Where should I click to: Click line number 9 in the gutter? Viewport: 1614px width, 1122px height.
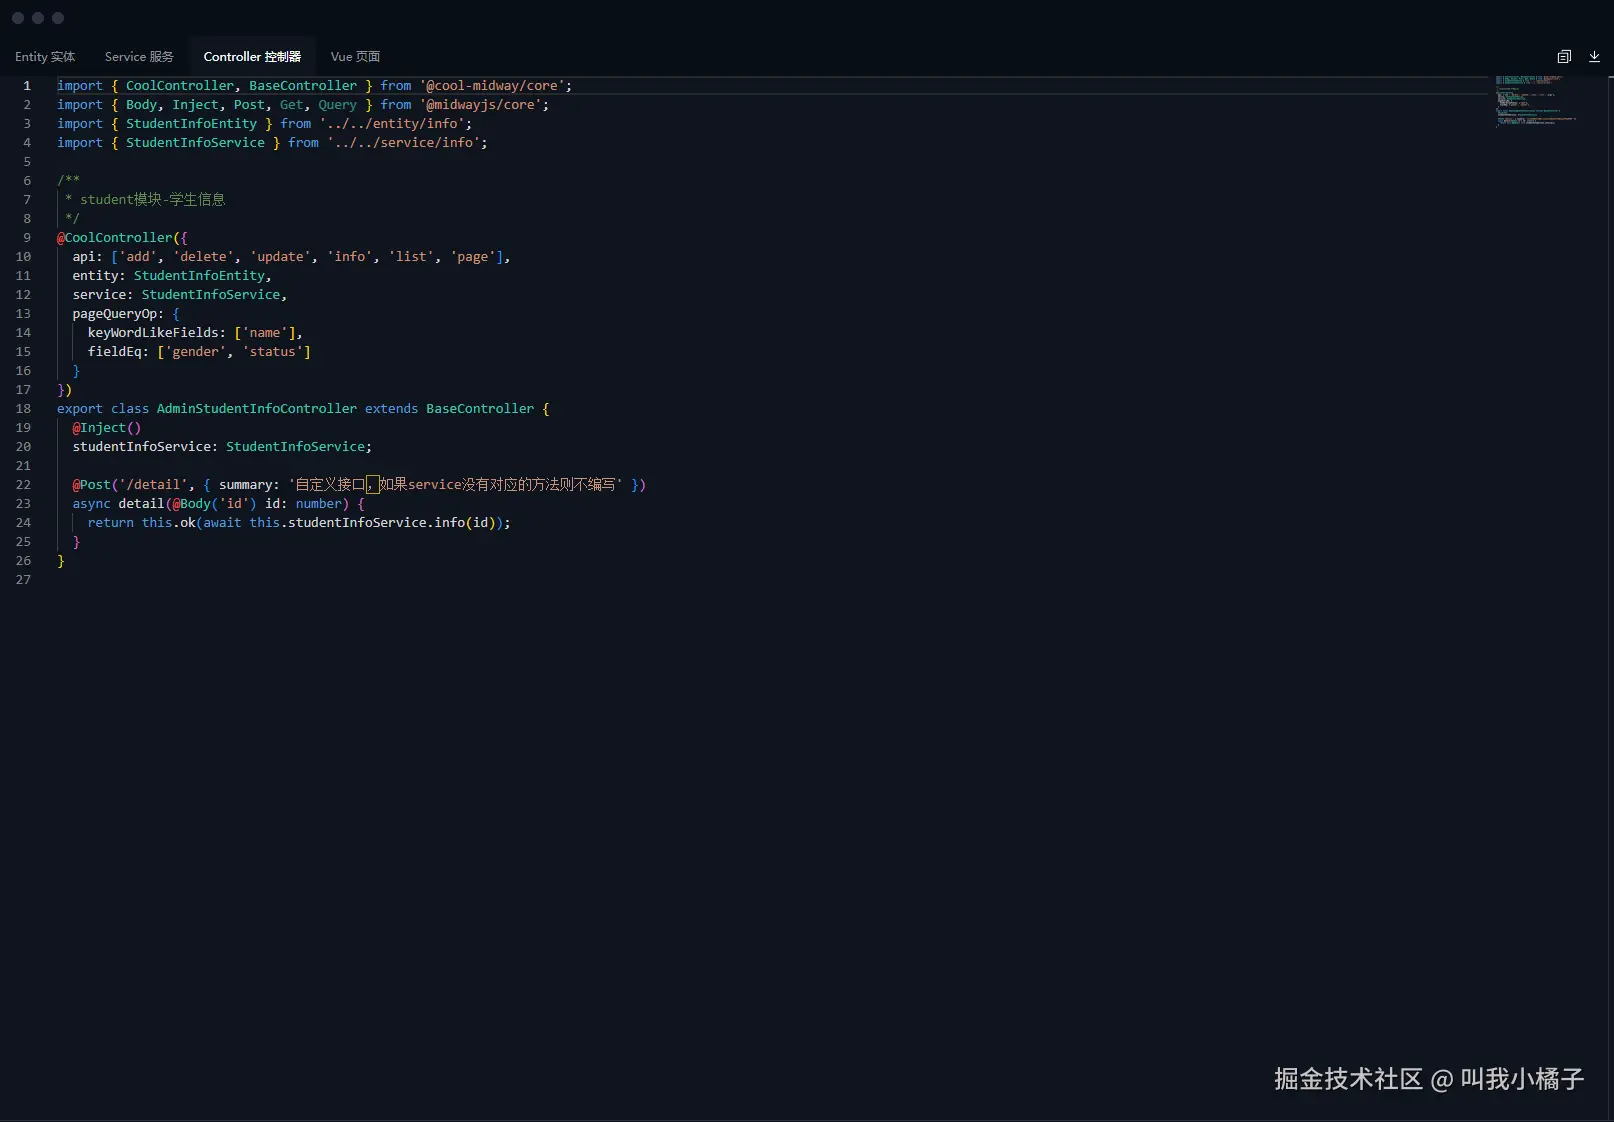(x=27, y=238)
